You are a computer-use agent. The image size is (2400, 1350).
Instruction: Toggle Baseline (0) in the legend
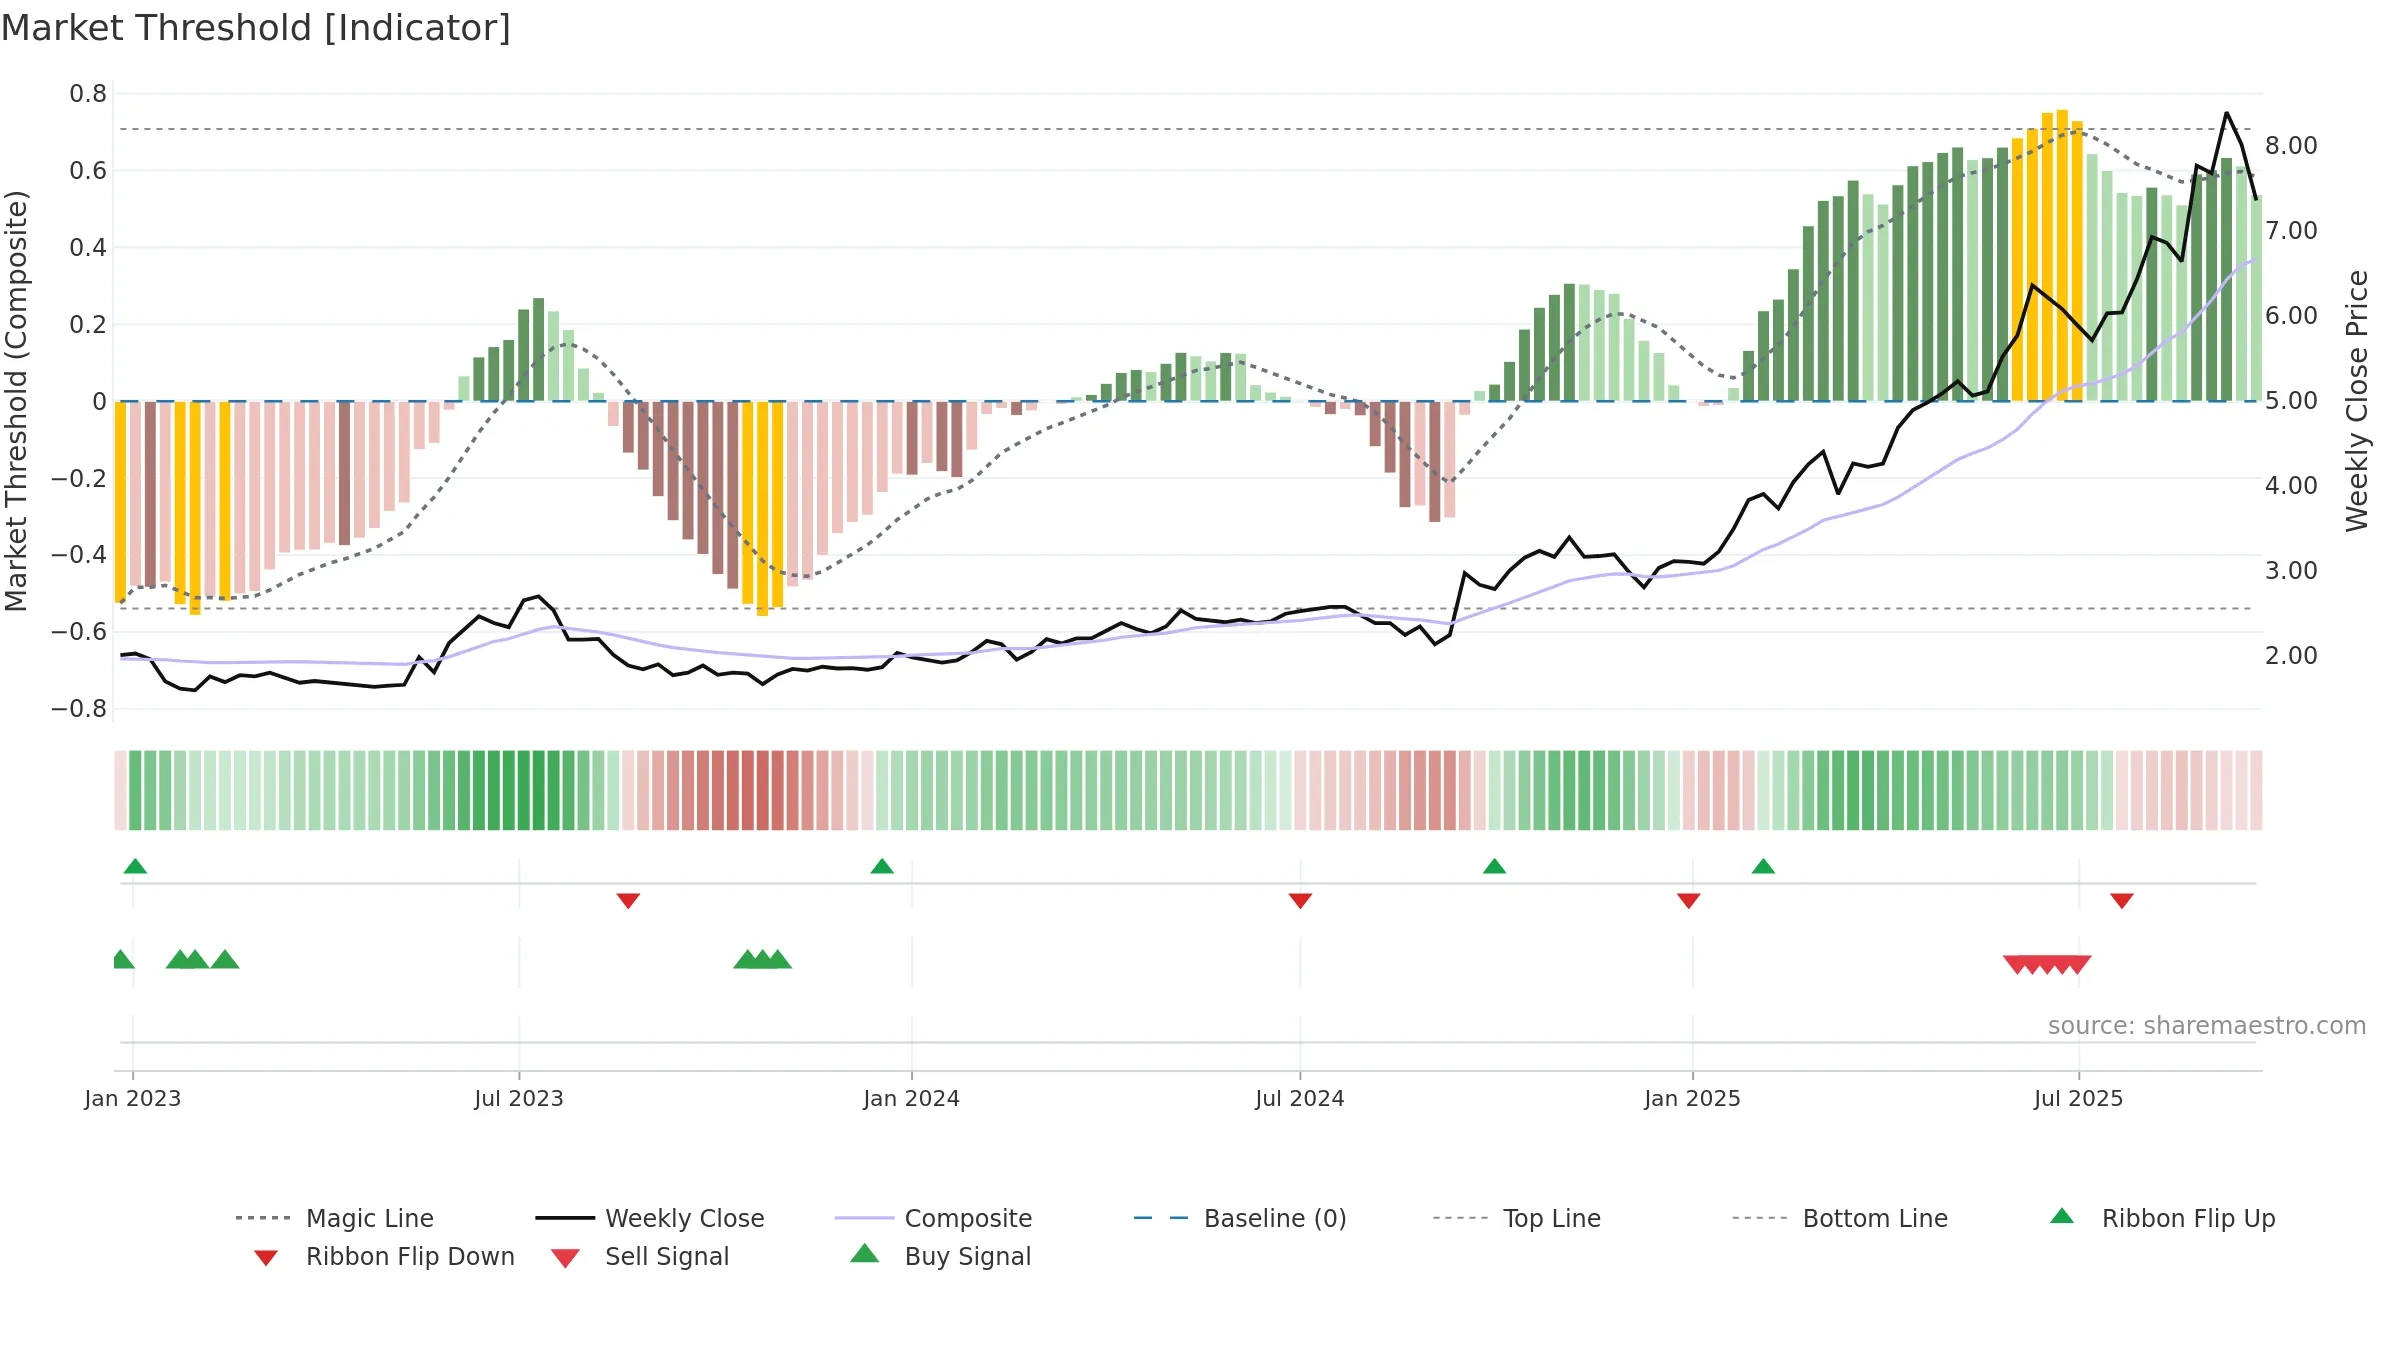[1240, 1218]
